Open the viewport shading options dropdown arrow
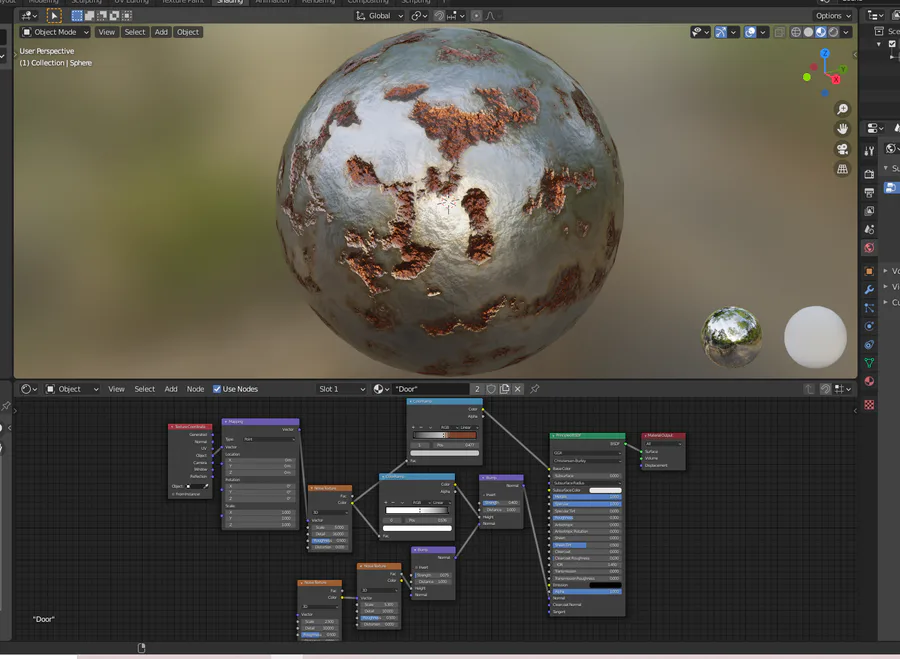The image size is (900, 659). [x=846, y=32]
